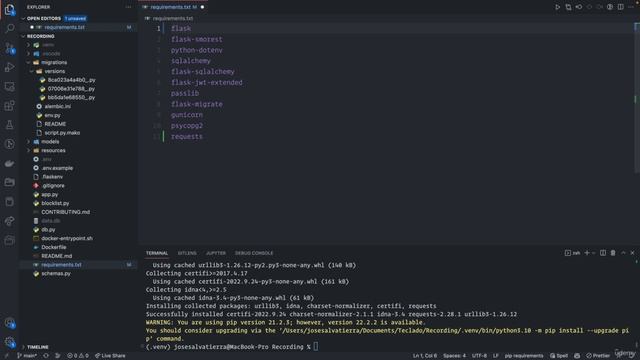Click the Live Share status bar button
Viewport: 640px width, 360px height.
(x=110, y=356)
